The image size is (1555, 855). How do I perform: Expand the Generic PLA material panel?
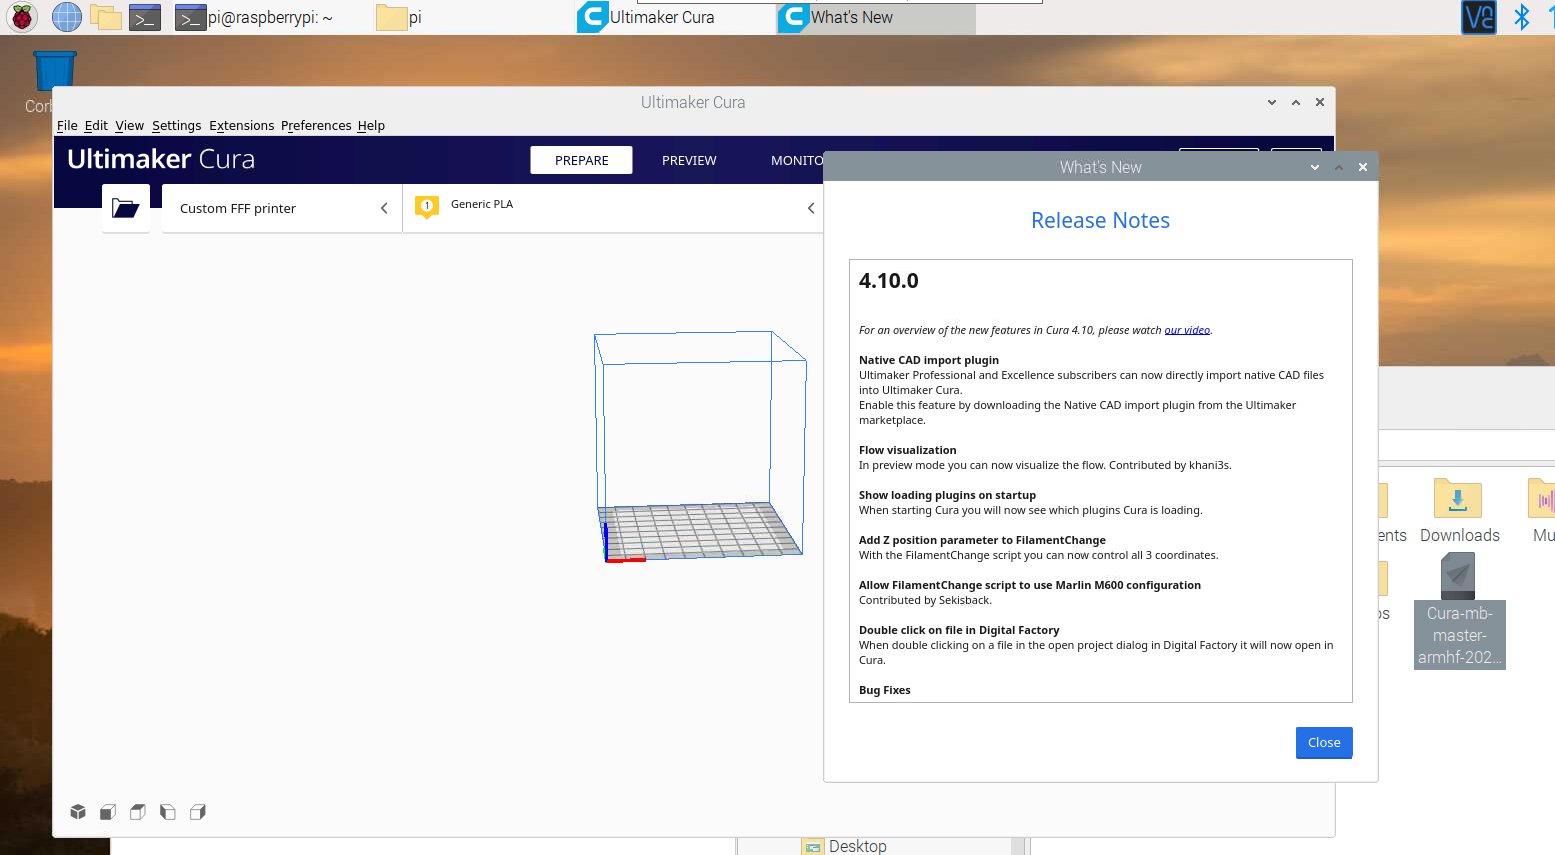613,208
